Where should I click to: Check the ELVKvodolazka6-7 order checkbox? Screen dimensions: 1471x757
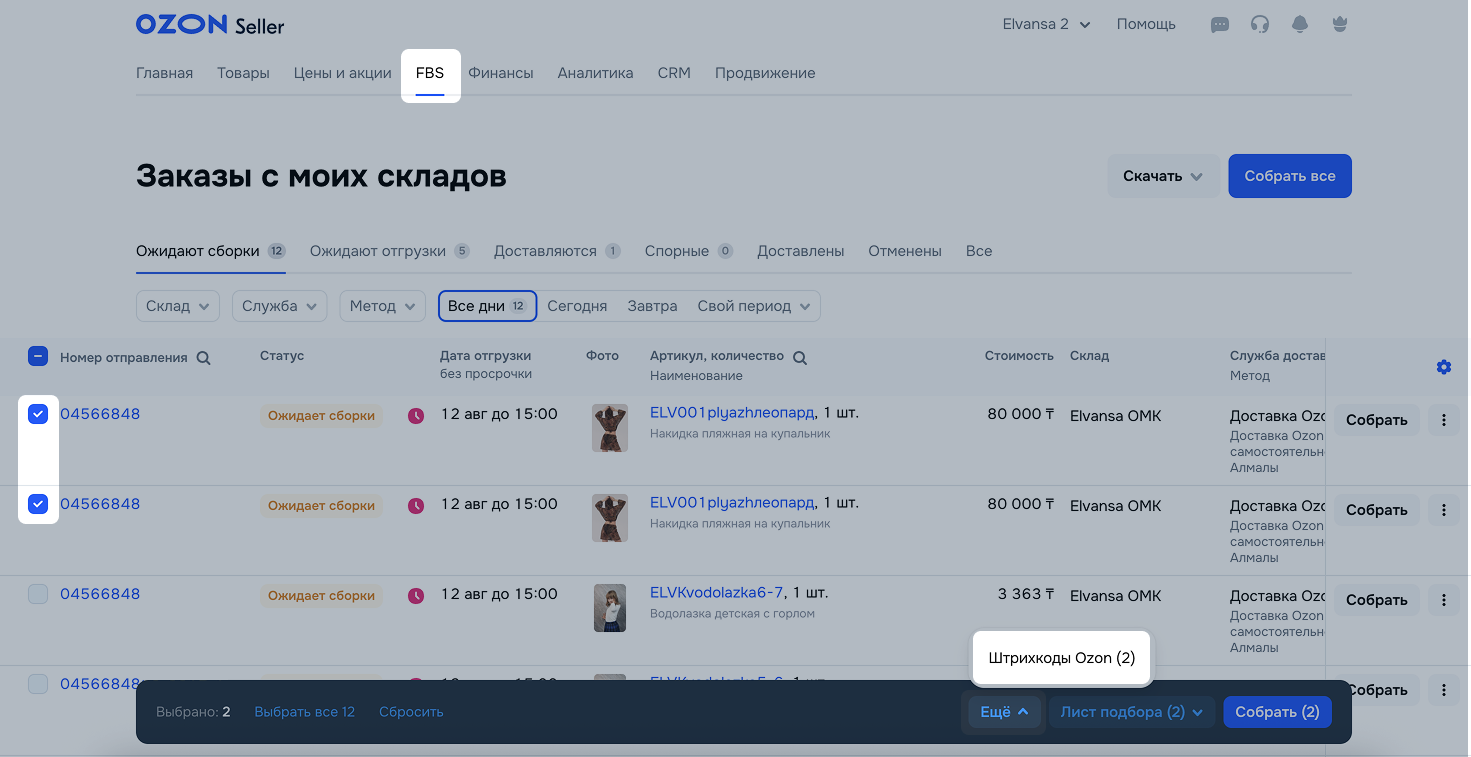click(x=38, y=594)
